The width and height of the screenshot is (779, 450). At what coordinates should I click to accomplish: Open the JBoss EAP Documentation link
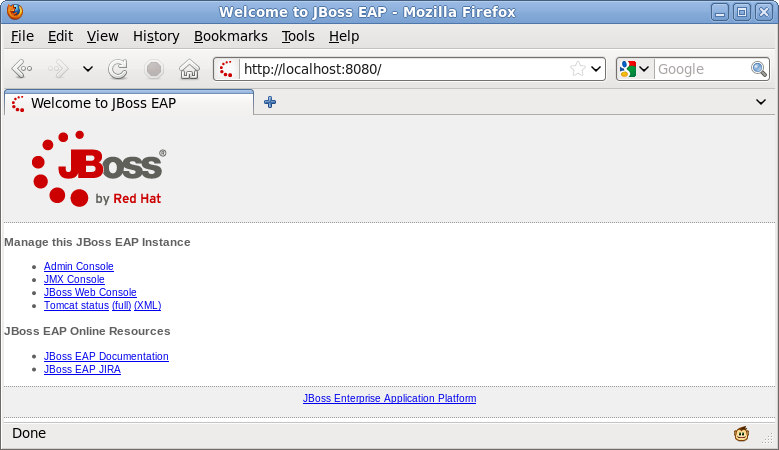[106, 356]
